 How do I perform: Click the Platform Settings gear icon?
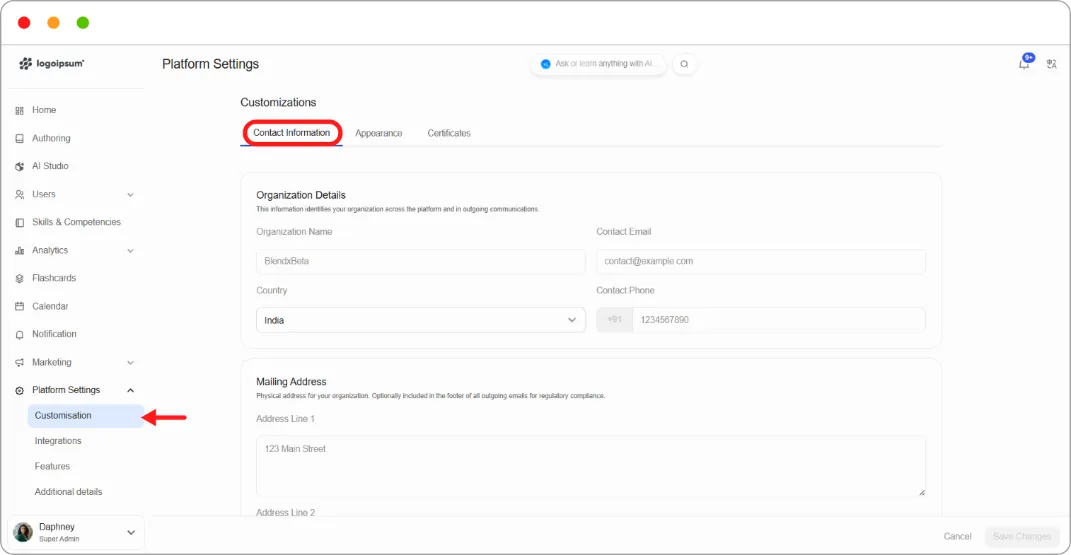click(x=19, y=390)
